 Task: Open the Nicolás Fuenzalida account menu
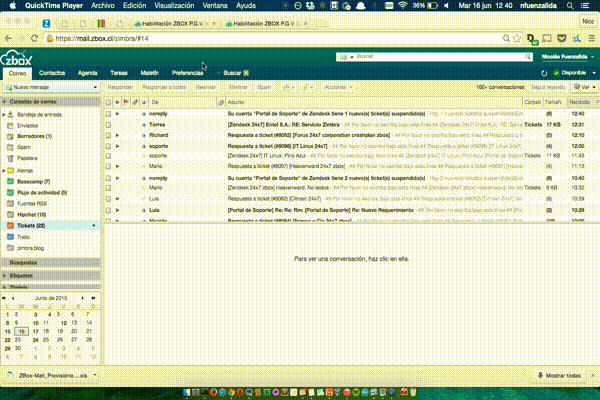coord(567,57)
